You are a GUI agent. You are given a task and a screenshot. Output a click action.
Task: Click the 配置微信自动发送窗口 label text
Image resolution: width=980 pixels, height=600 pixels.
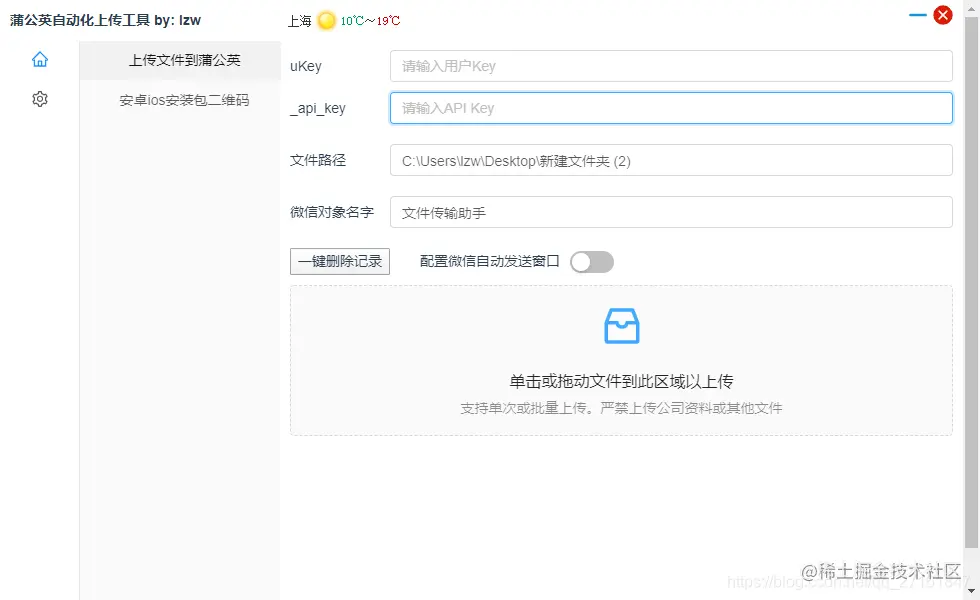click(x=490, y=260)
